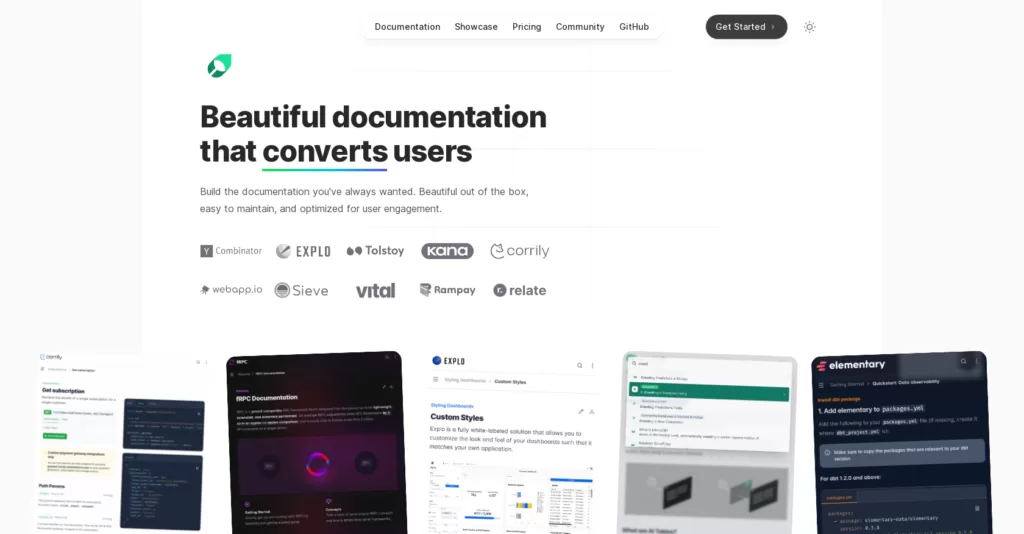The image size is (1024, 534).
Task: Click the relate customer logo
Action: [x=520, y=291]
